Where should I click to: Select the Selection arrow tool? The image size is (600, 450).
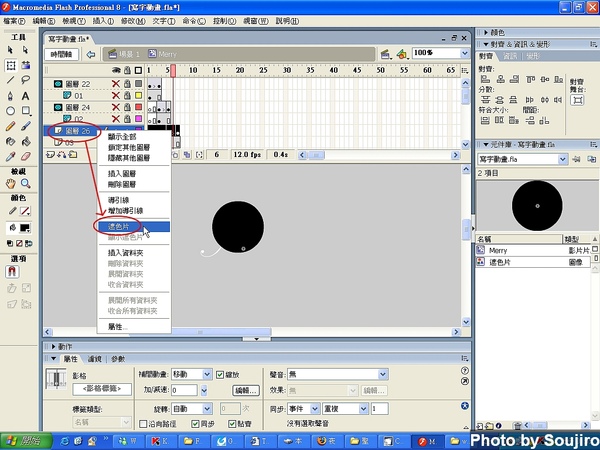click(x=10, y=50)
